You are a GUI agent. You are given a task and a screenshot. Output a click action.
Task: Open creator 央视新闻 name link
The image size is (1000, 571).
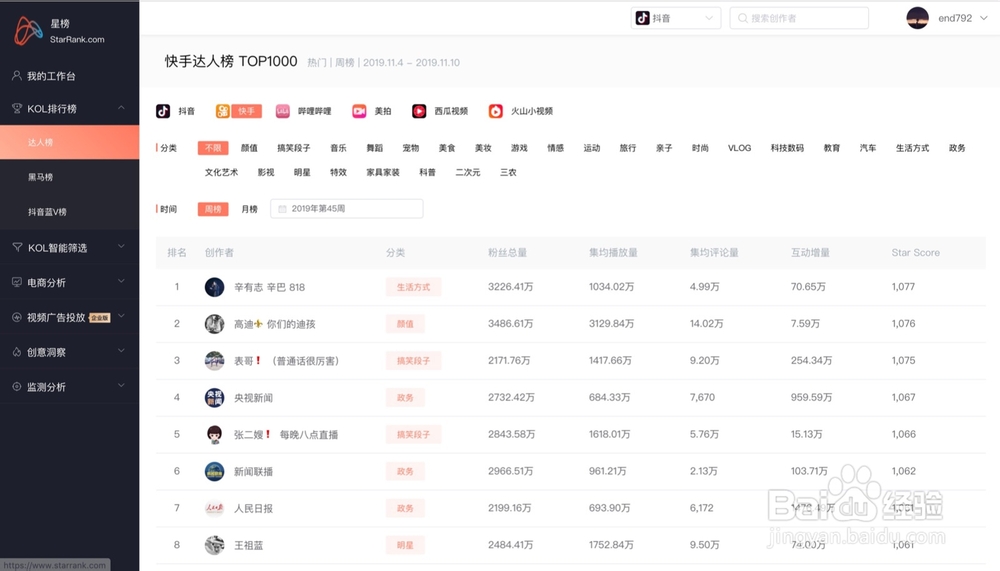[253, 397]
